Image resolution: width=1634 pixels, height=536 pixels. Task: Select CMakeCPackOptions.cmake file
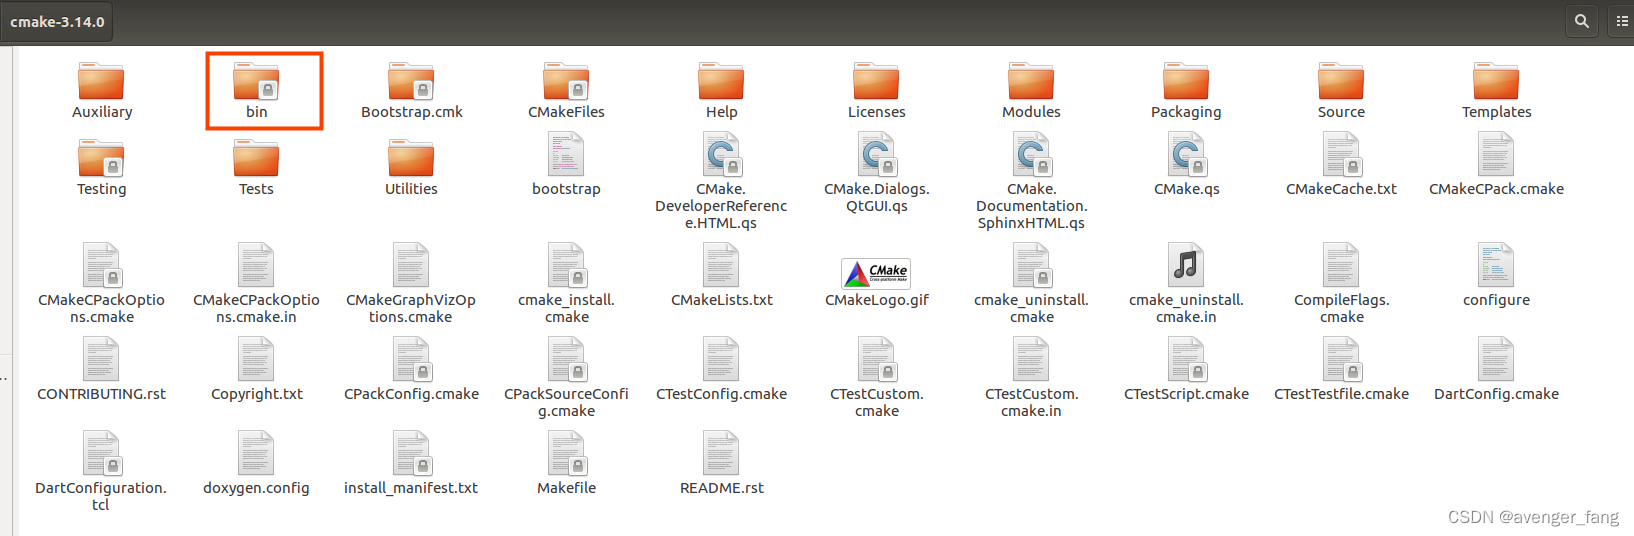point(102,284)
